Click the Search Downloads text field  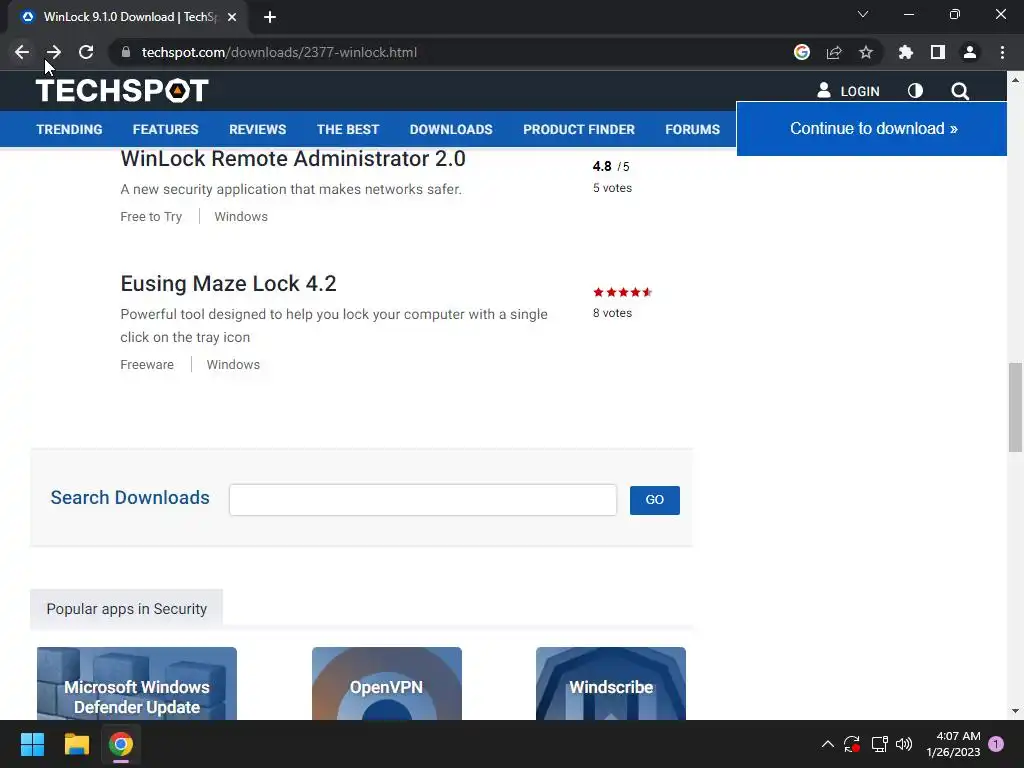(x=423, y=500)
